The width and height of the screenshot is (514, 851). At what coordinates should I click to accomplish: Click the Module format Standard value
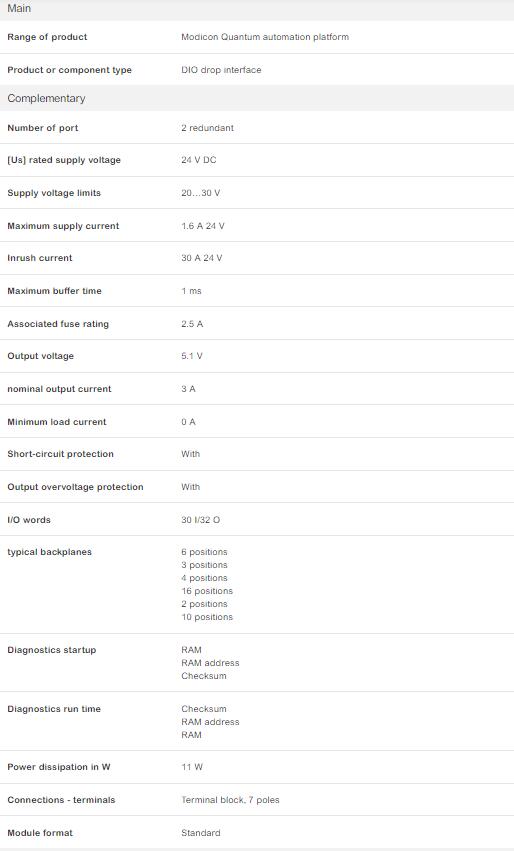(201, 833)
